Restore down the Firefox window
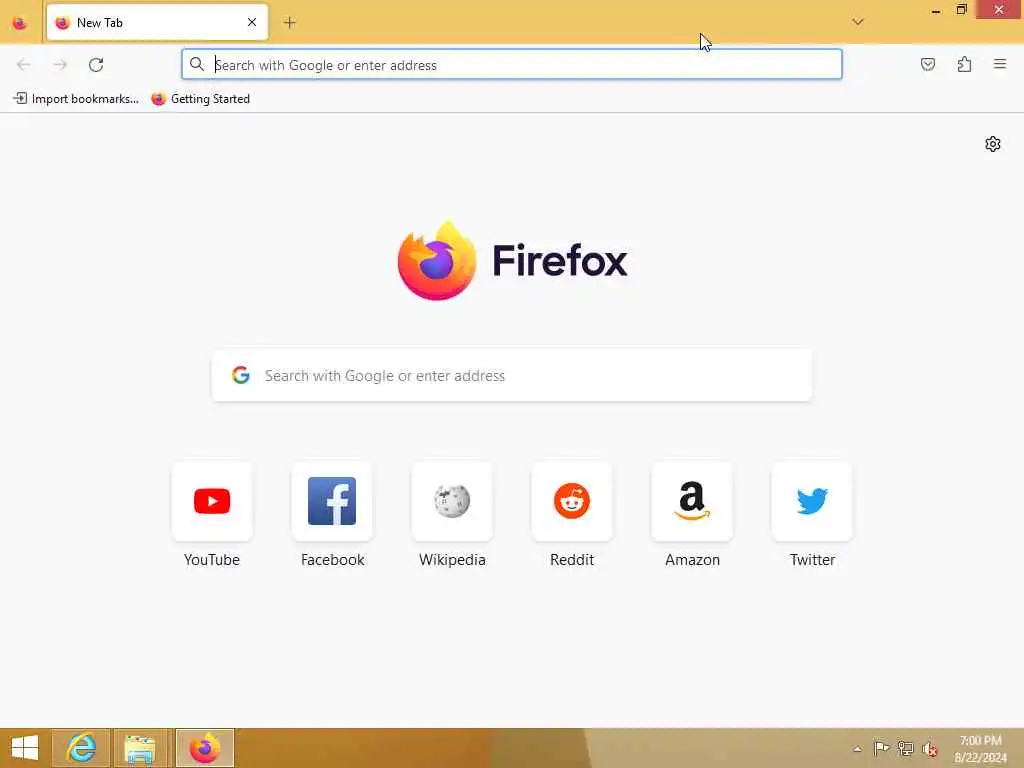 coord(961,10)
